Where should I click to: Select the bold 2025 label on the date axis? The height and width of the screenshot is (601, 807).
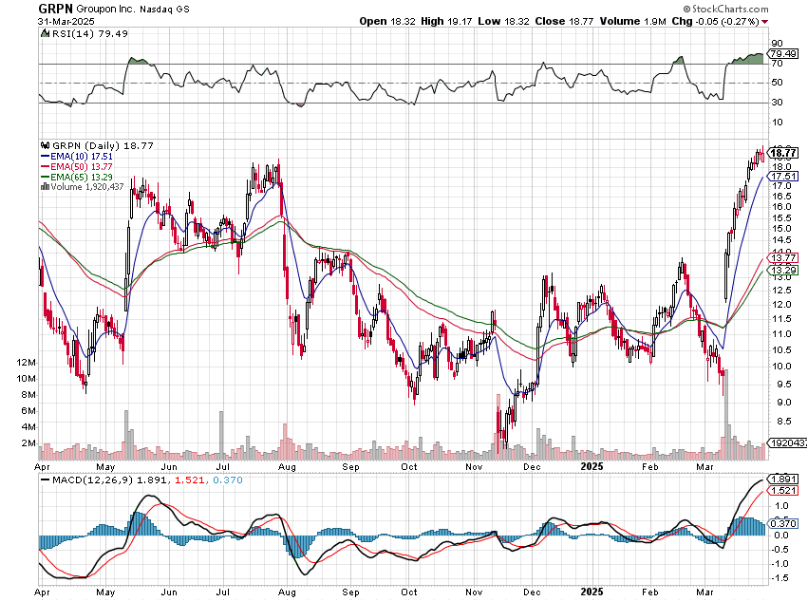click(x=591, y=466)
